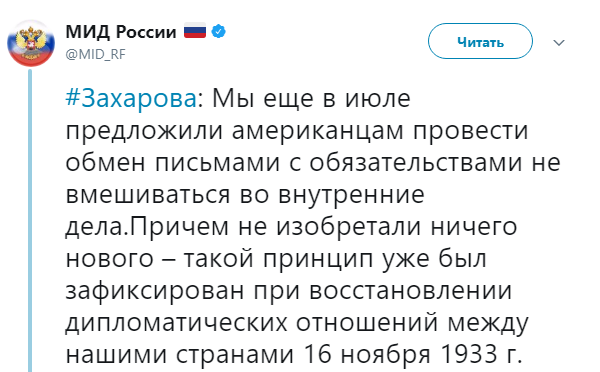Click the phrase Мы еще в июле

pyautogui.click(x=311, y=98)
